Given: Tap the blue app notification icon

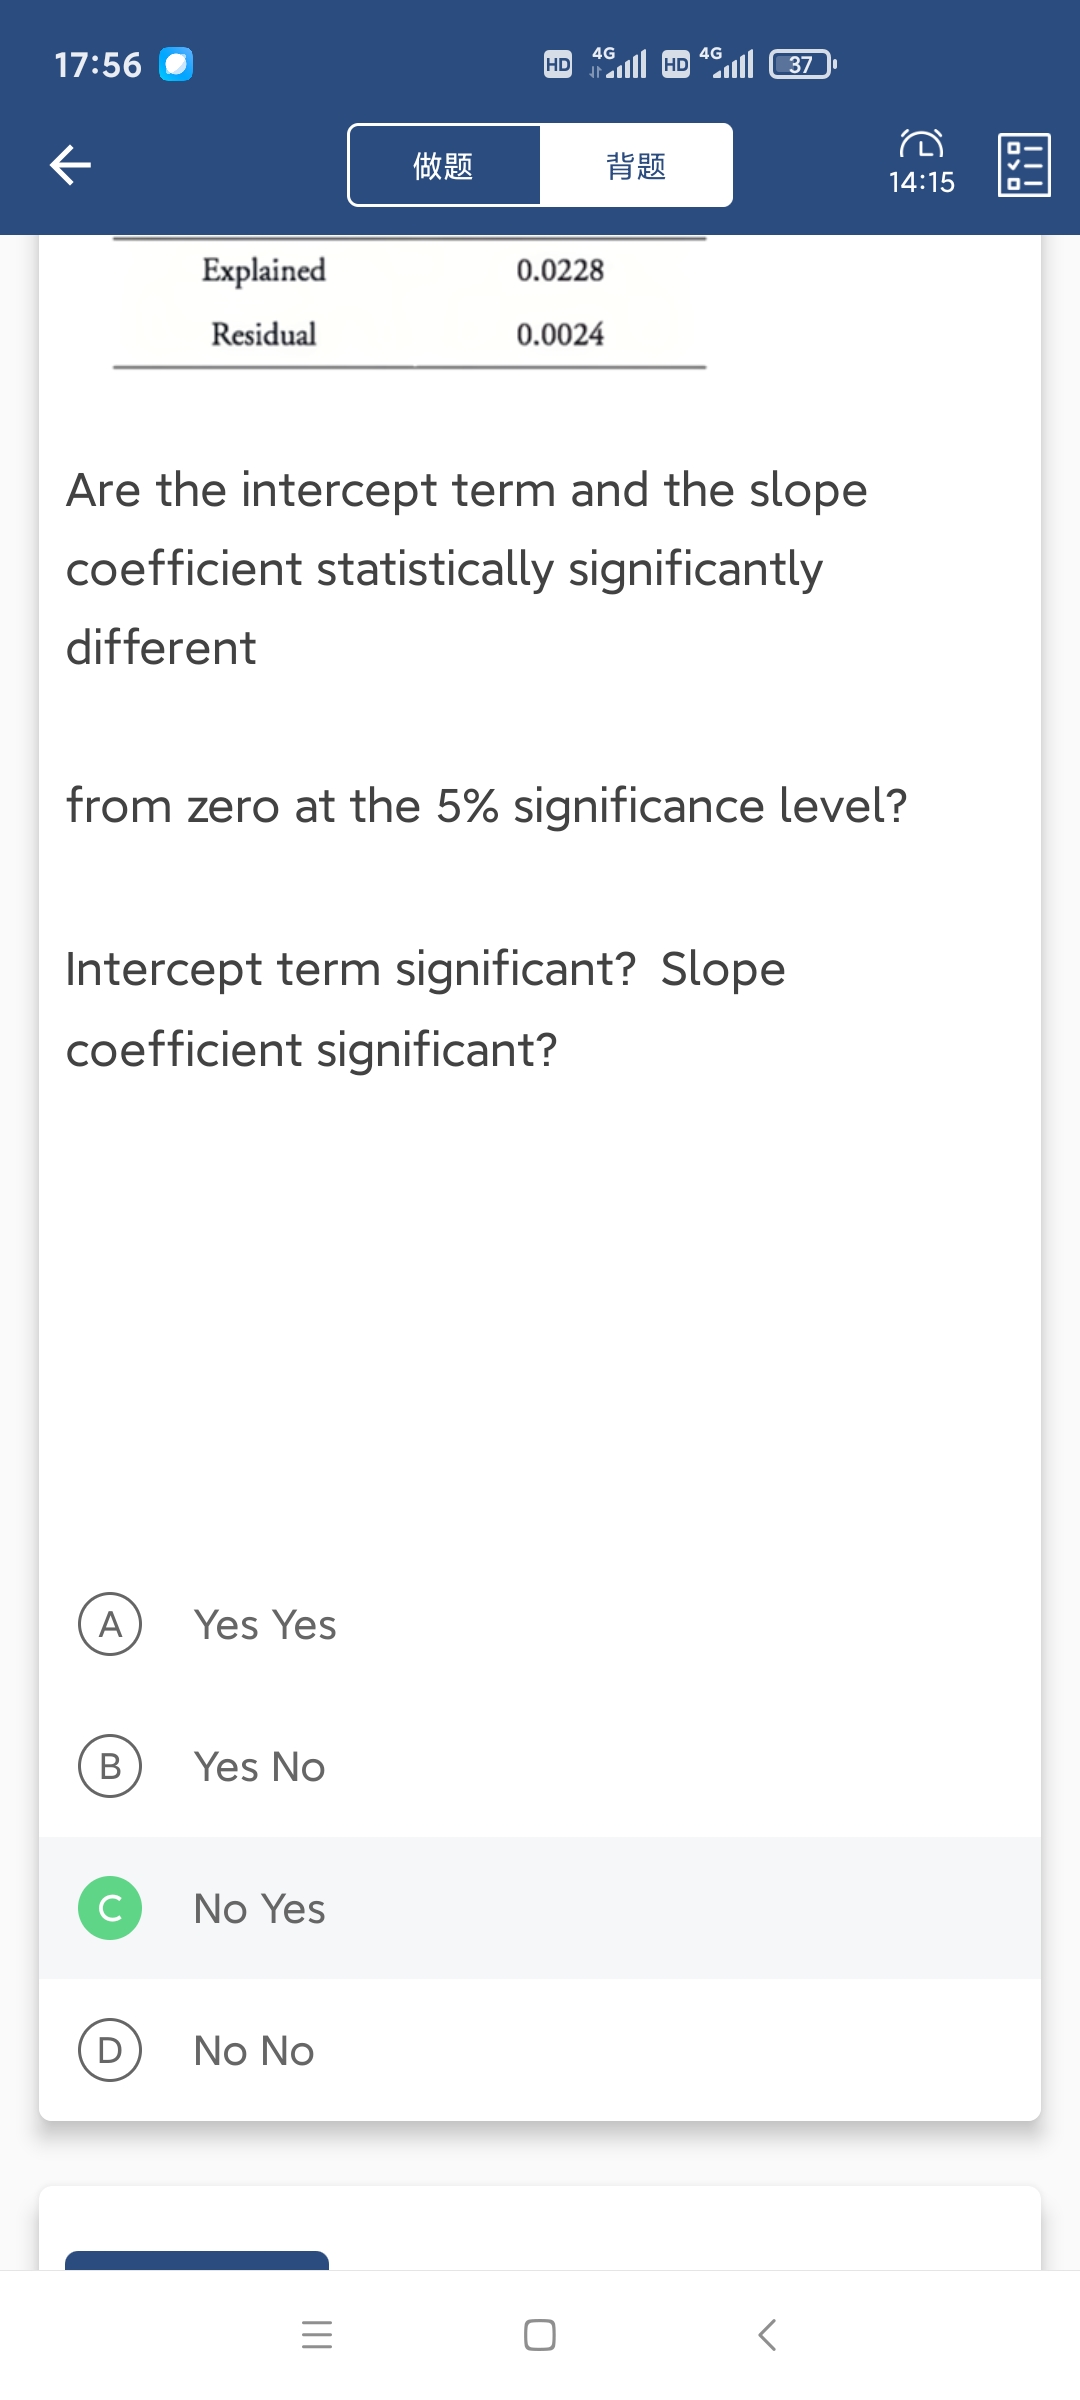Looking at the screenshot, I should (176, 65).
